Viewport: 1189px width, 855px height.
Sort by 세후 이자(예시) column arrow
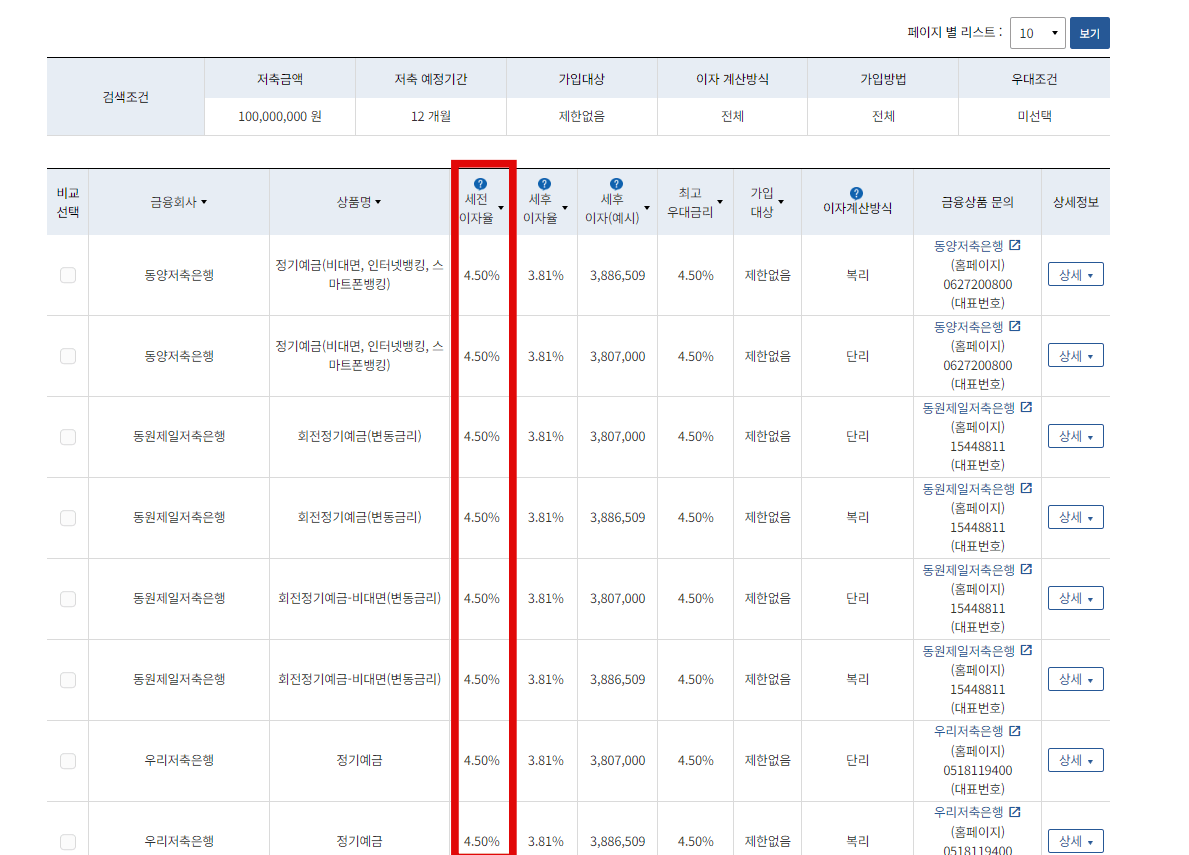[647, 208]
